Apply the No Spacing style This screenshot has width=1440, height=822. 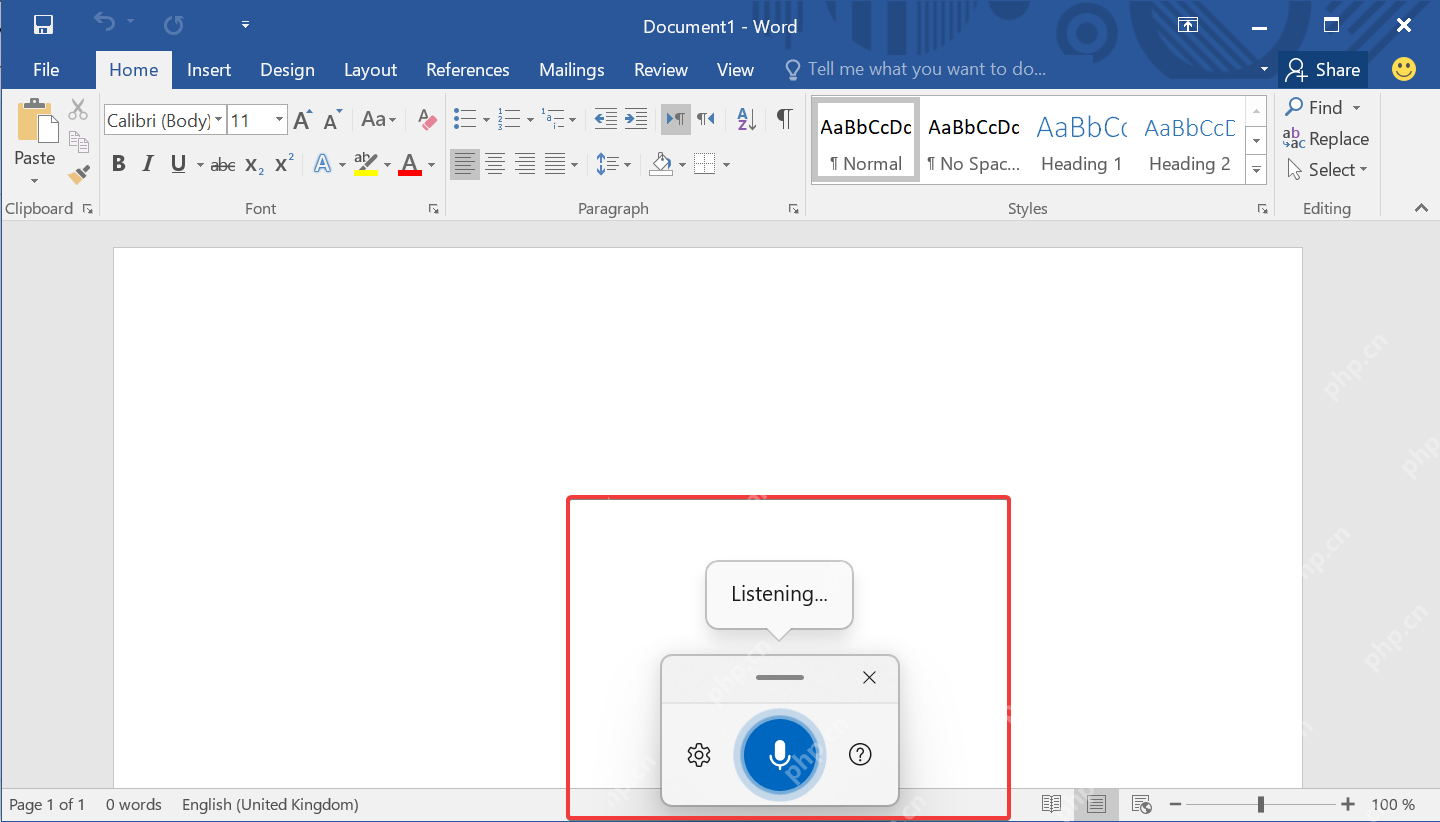[x=974, y=140]
